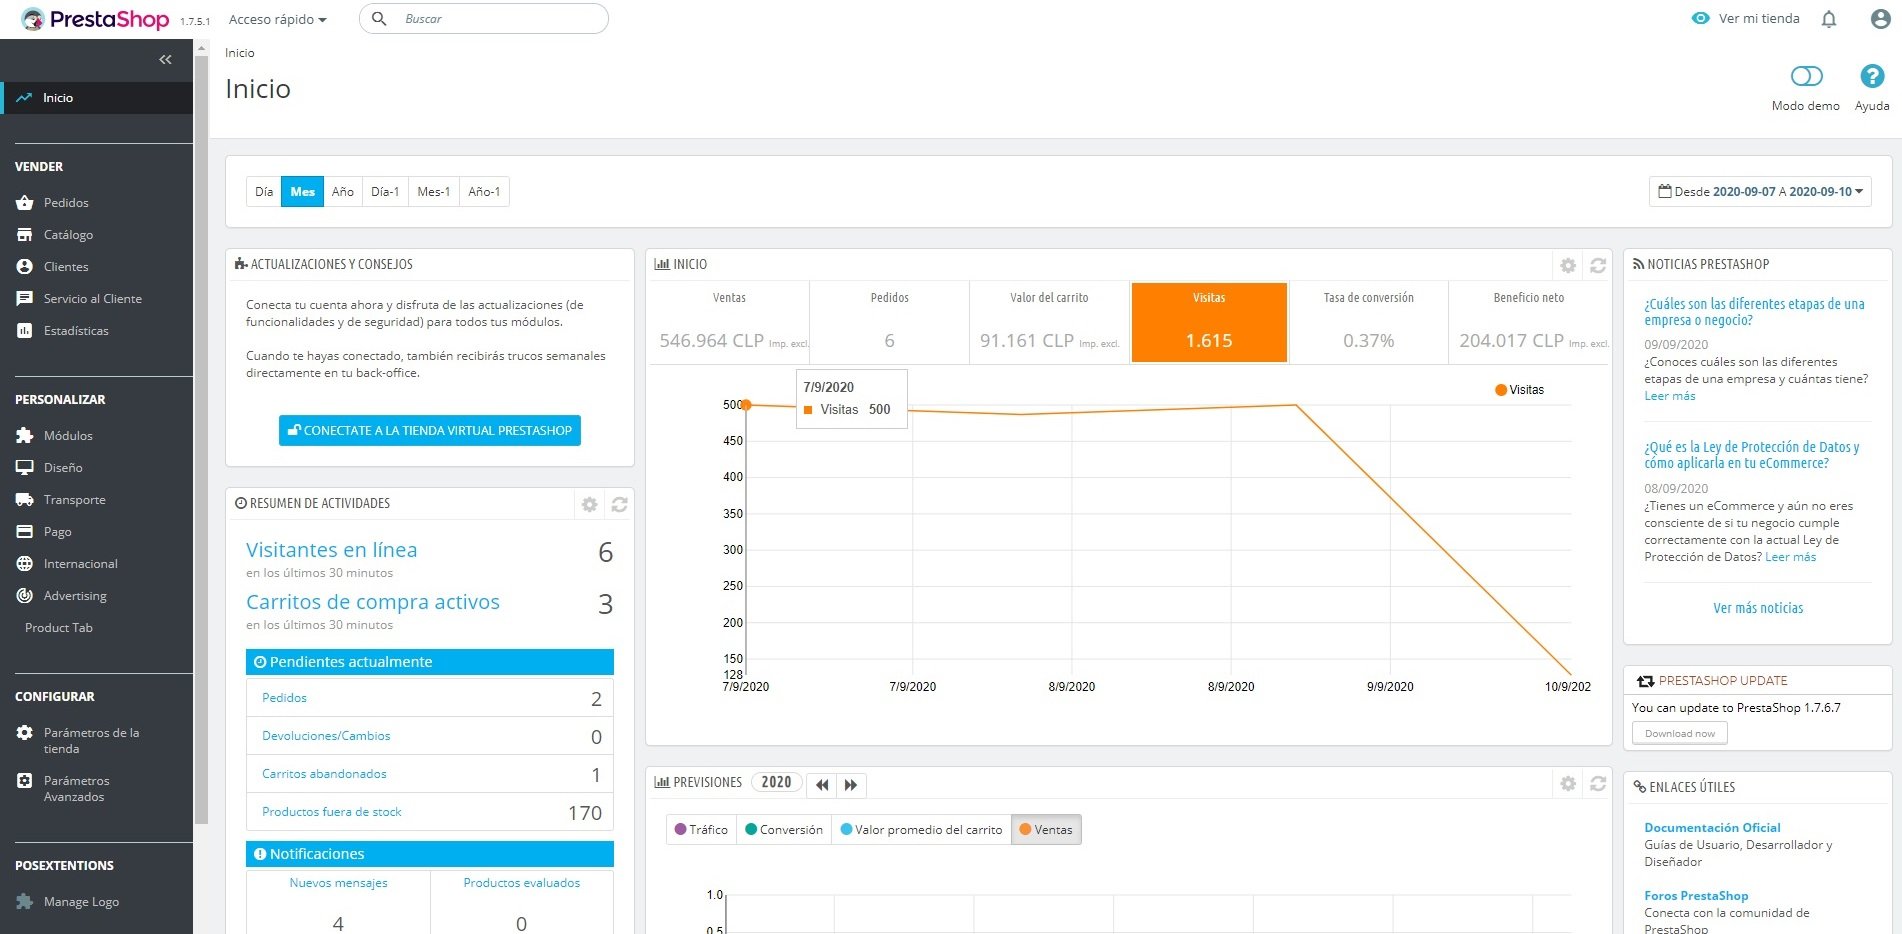
Task: Click the Clientes person icon in sidebar
Action: point(25,267)
